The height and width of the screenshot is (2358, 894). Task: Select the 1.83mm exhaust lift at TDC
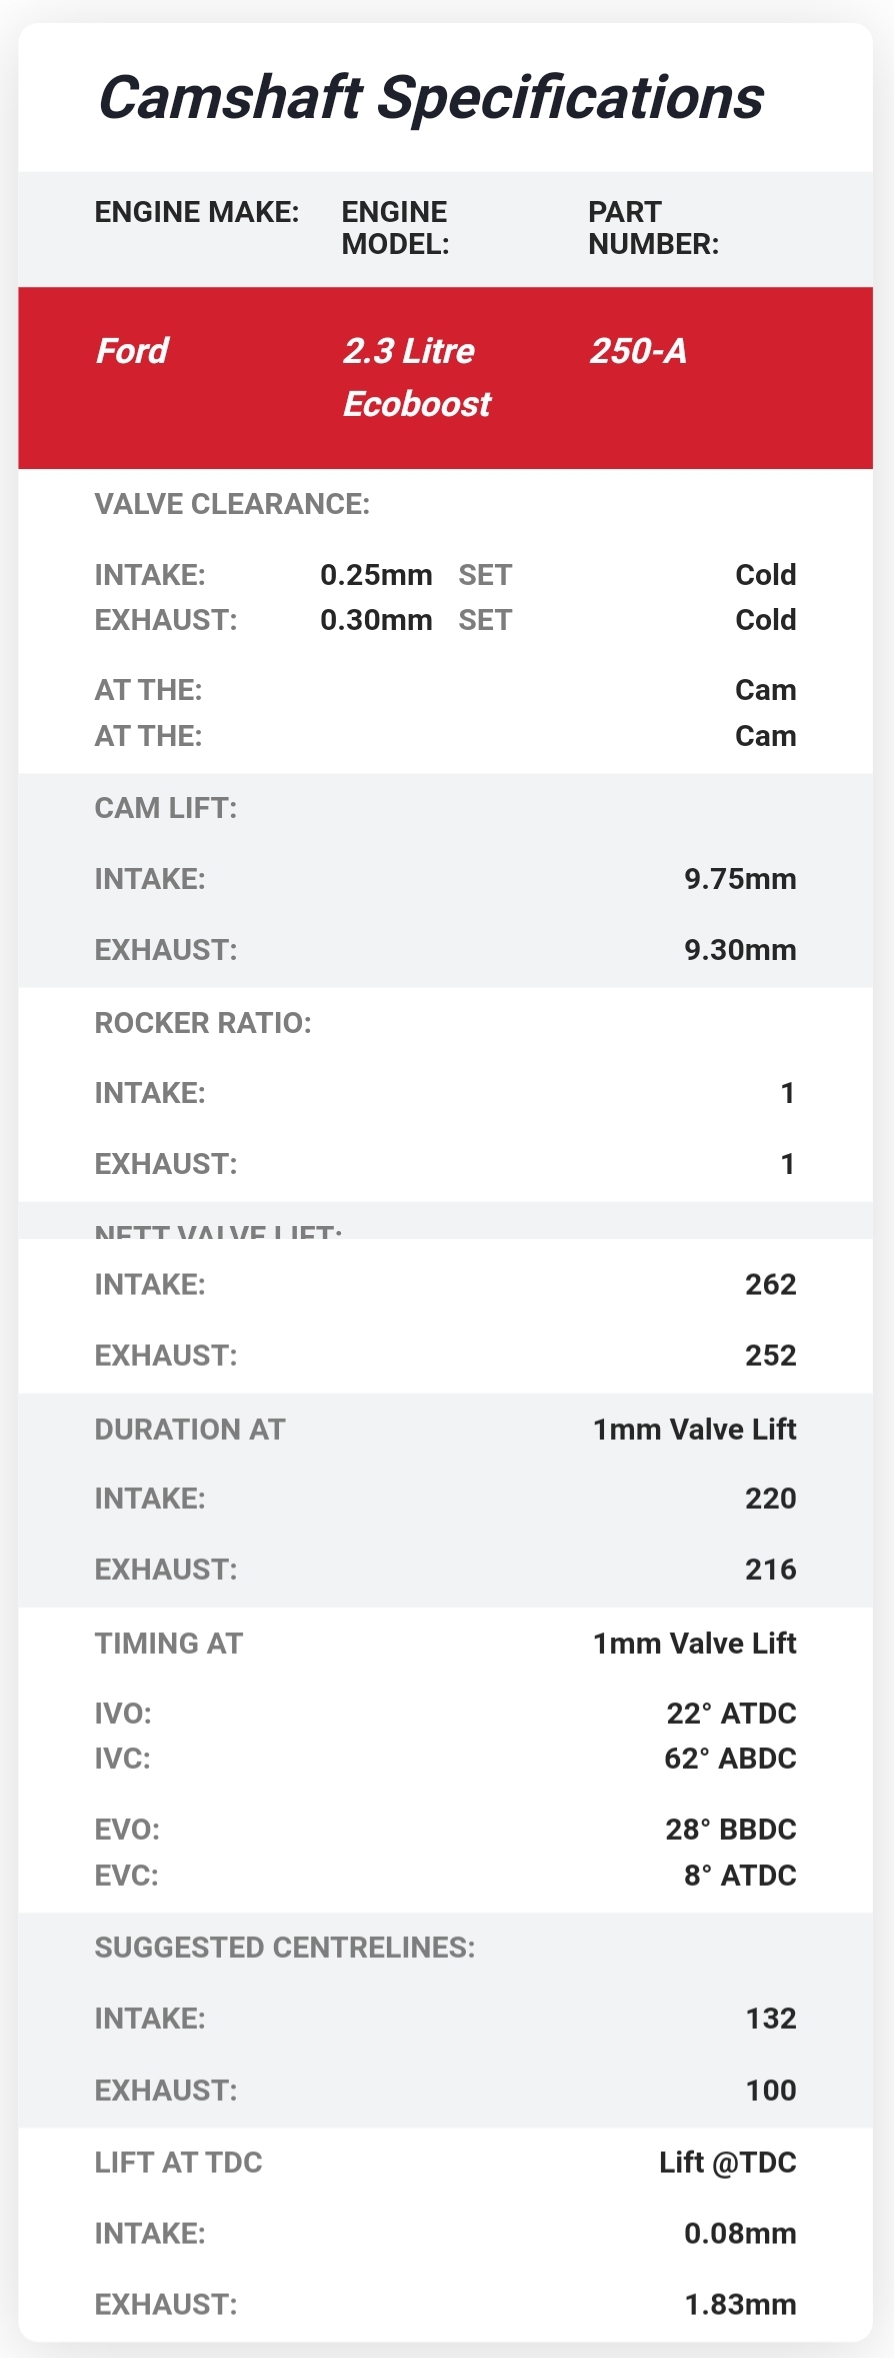click(740, 2304)
